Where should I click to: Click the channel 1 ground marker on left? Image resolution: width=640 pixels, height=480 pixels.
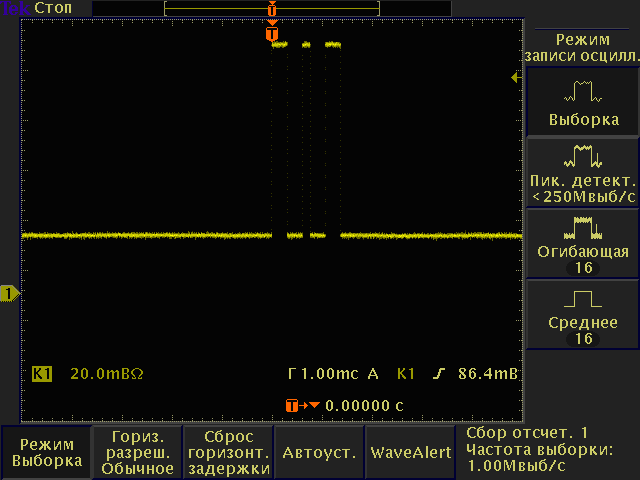(10, 293)
